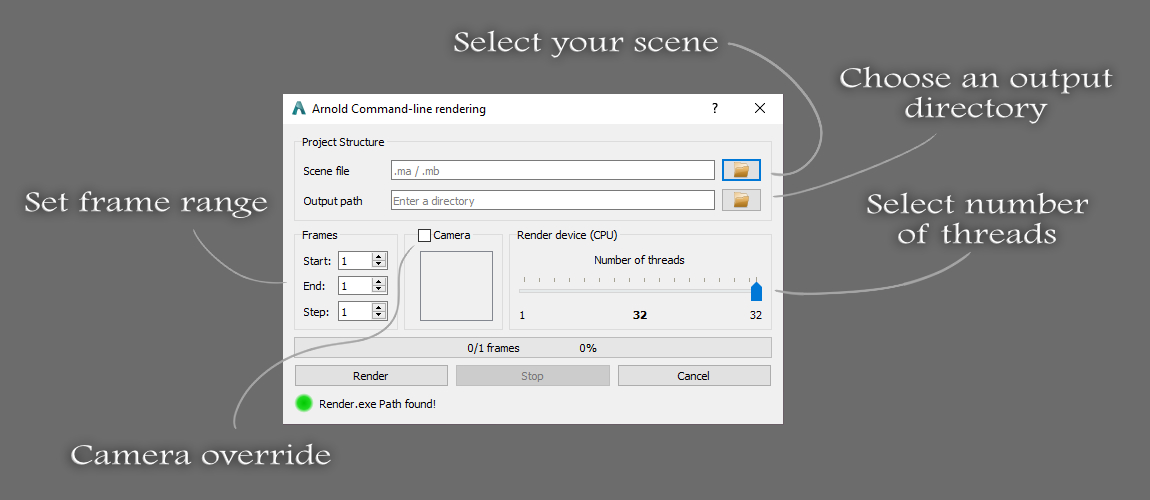Click the greyed Stop button
This screenshot has width=1150, height=500.
click(532, 375)
